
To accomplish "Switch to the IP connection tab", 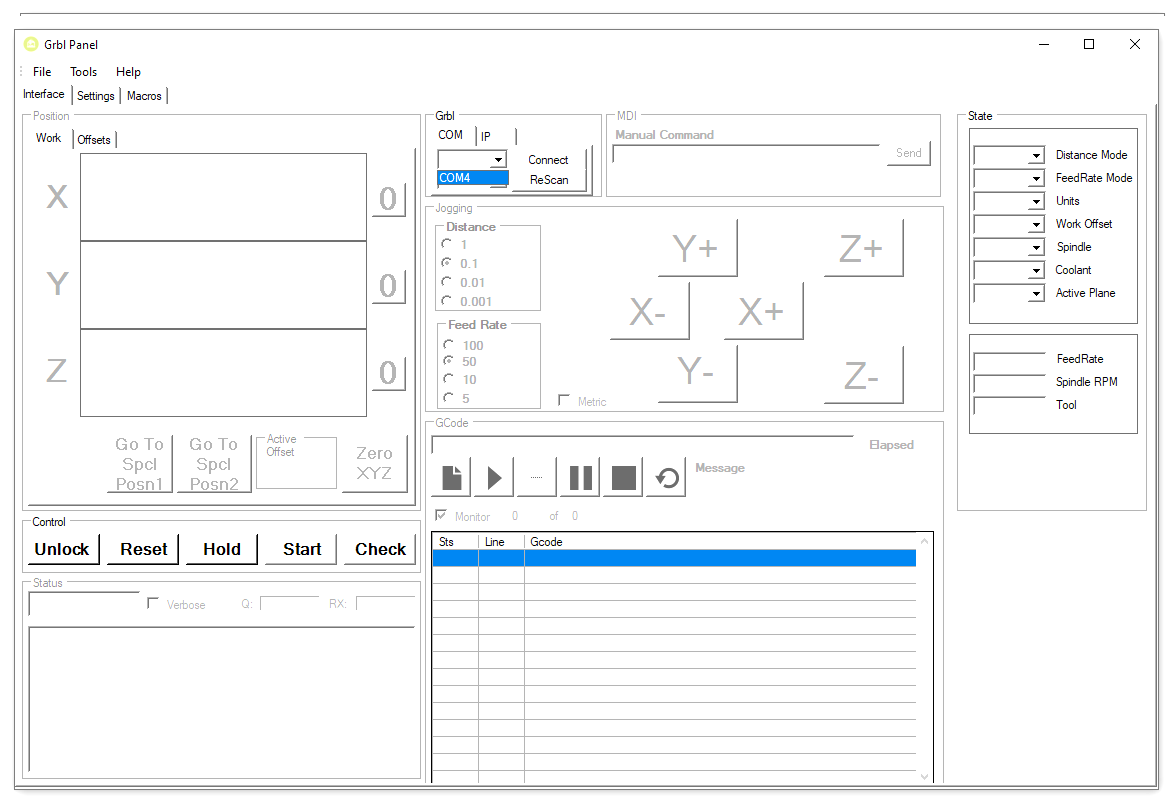I will point(486,137).
